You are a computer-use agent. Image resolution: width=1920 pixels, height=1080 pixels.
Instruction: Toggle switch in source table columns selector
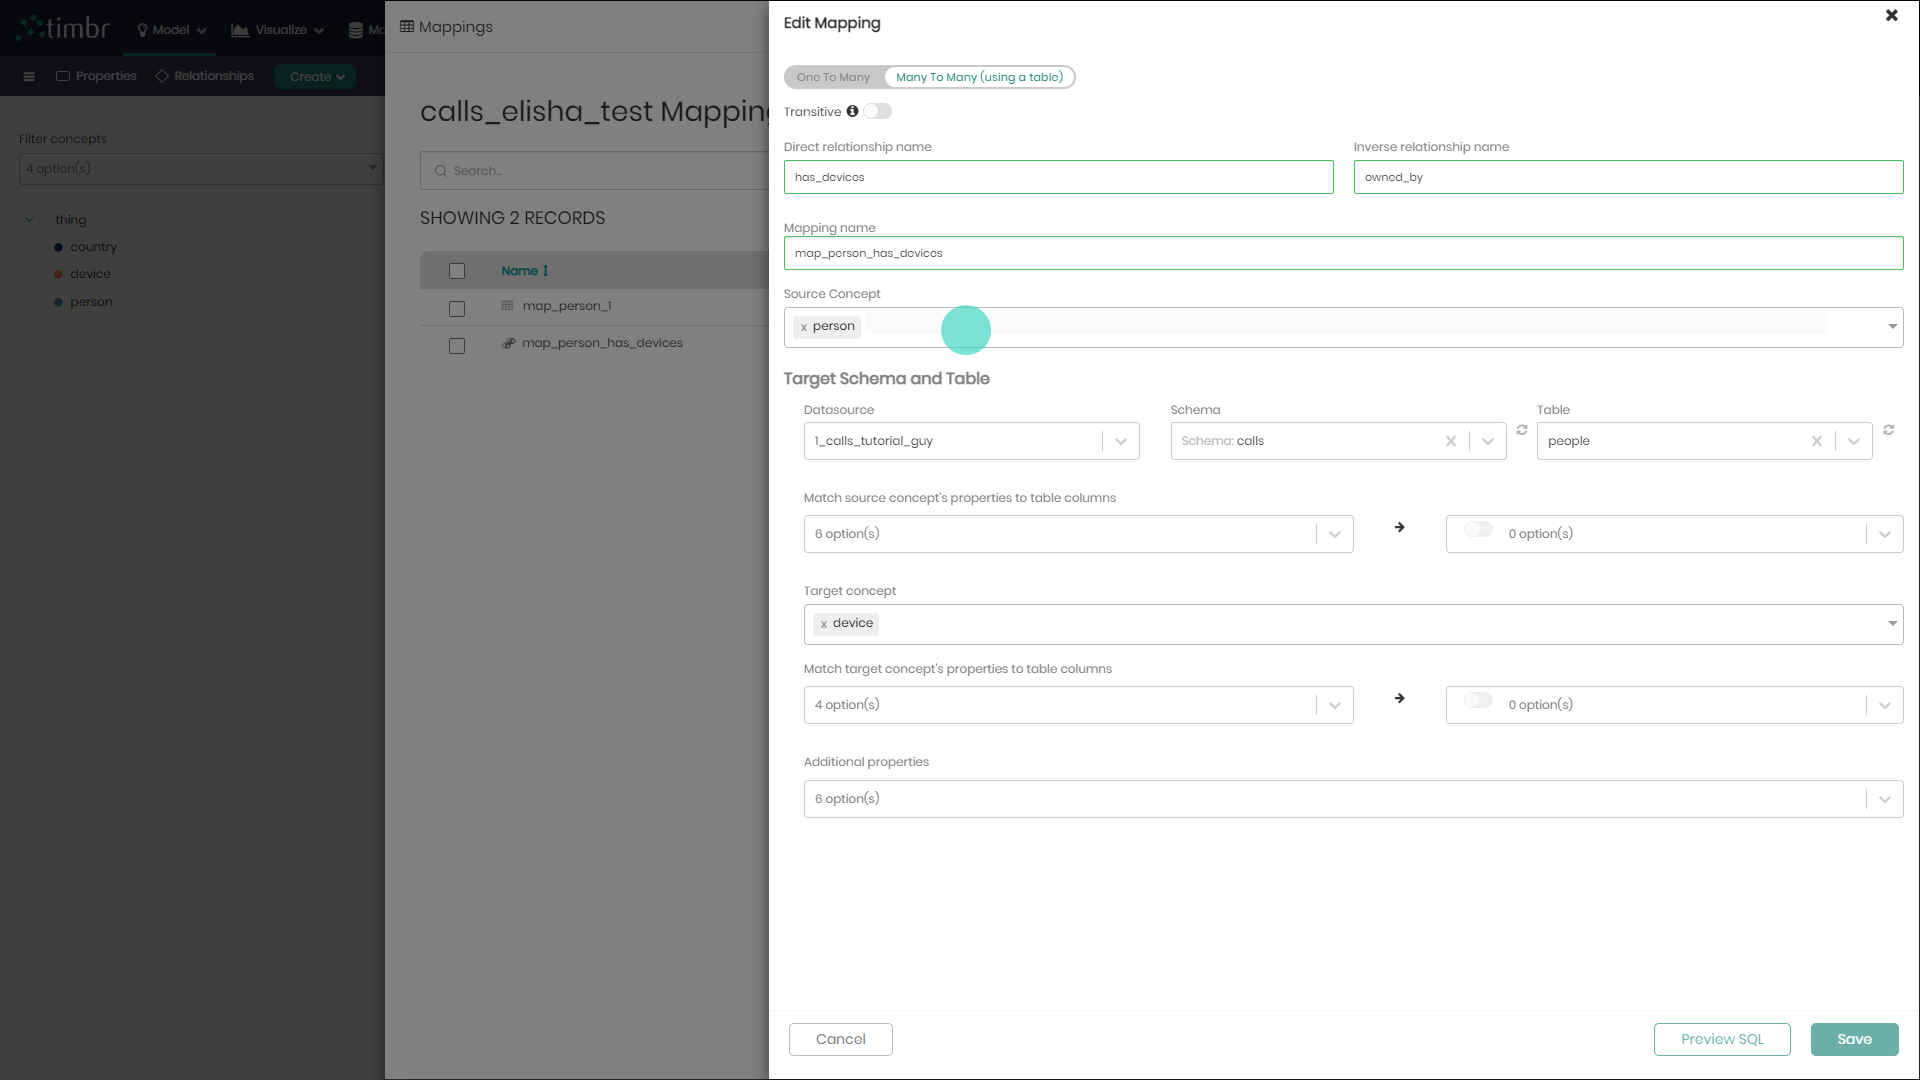pos(1478,530)
